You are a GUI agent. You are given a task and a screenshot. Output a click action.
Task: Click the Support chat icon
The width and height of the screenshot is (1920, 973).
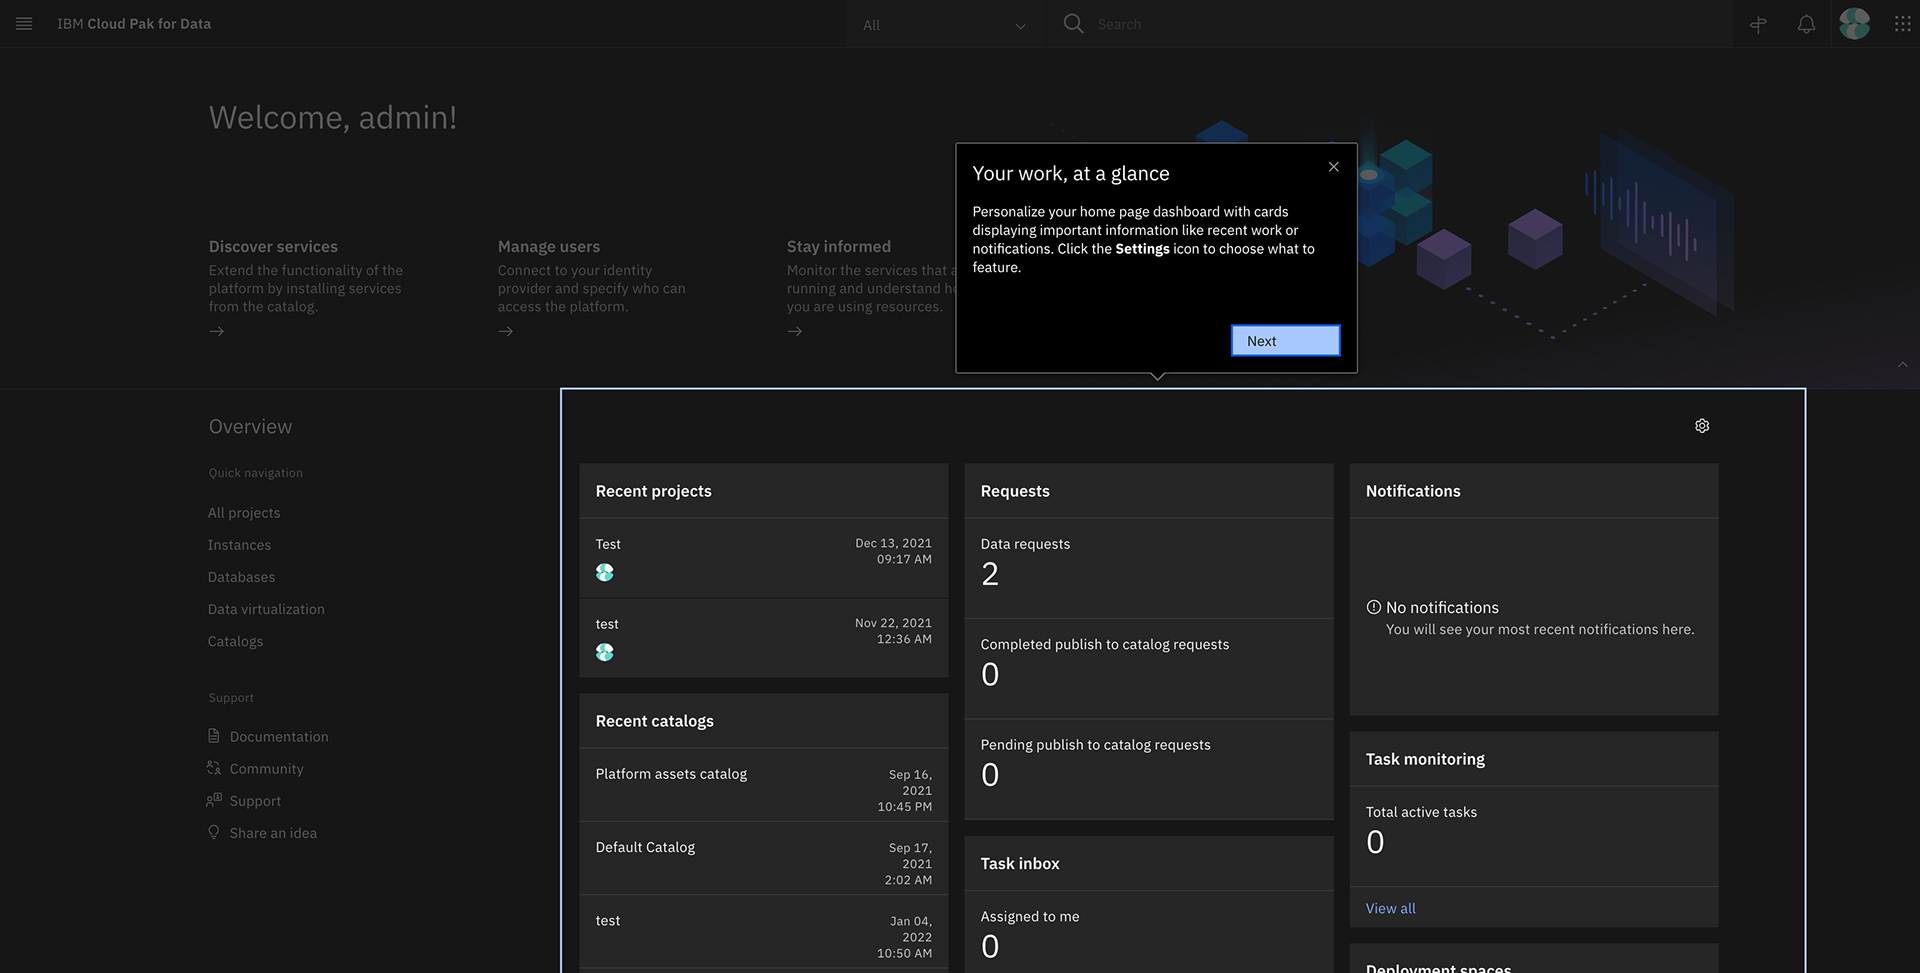[213, 800]
